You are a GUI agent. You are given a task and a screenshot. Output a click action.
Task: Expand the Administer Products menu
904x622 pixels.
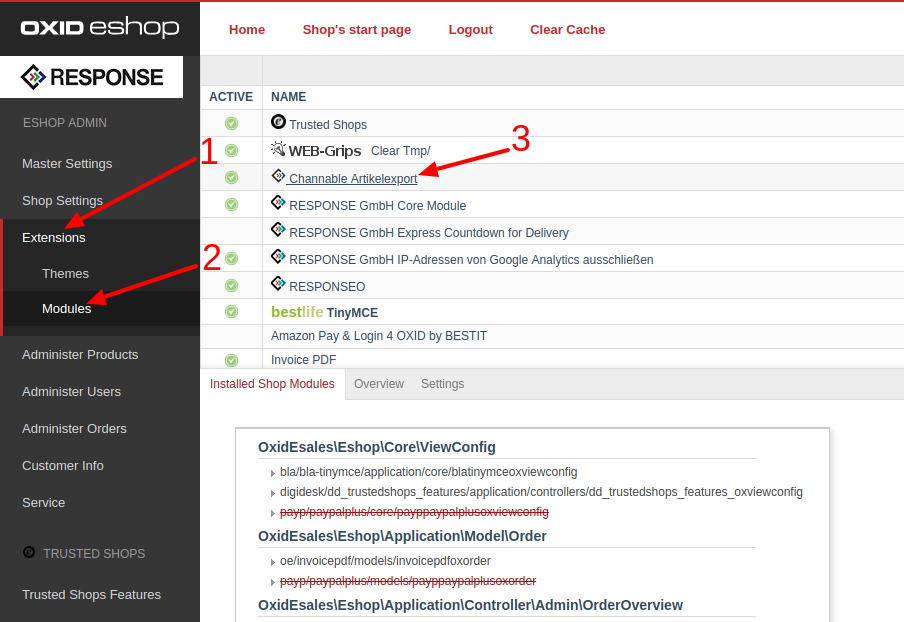[80, 355]
